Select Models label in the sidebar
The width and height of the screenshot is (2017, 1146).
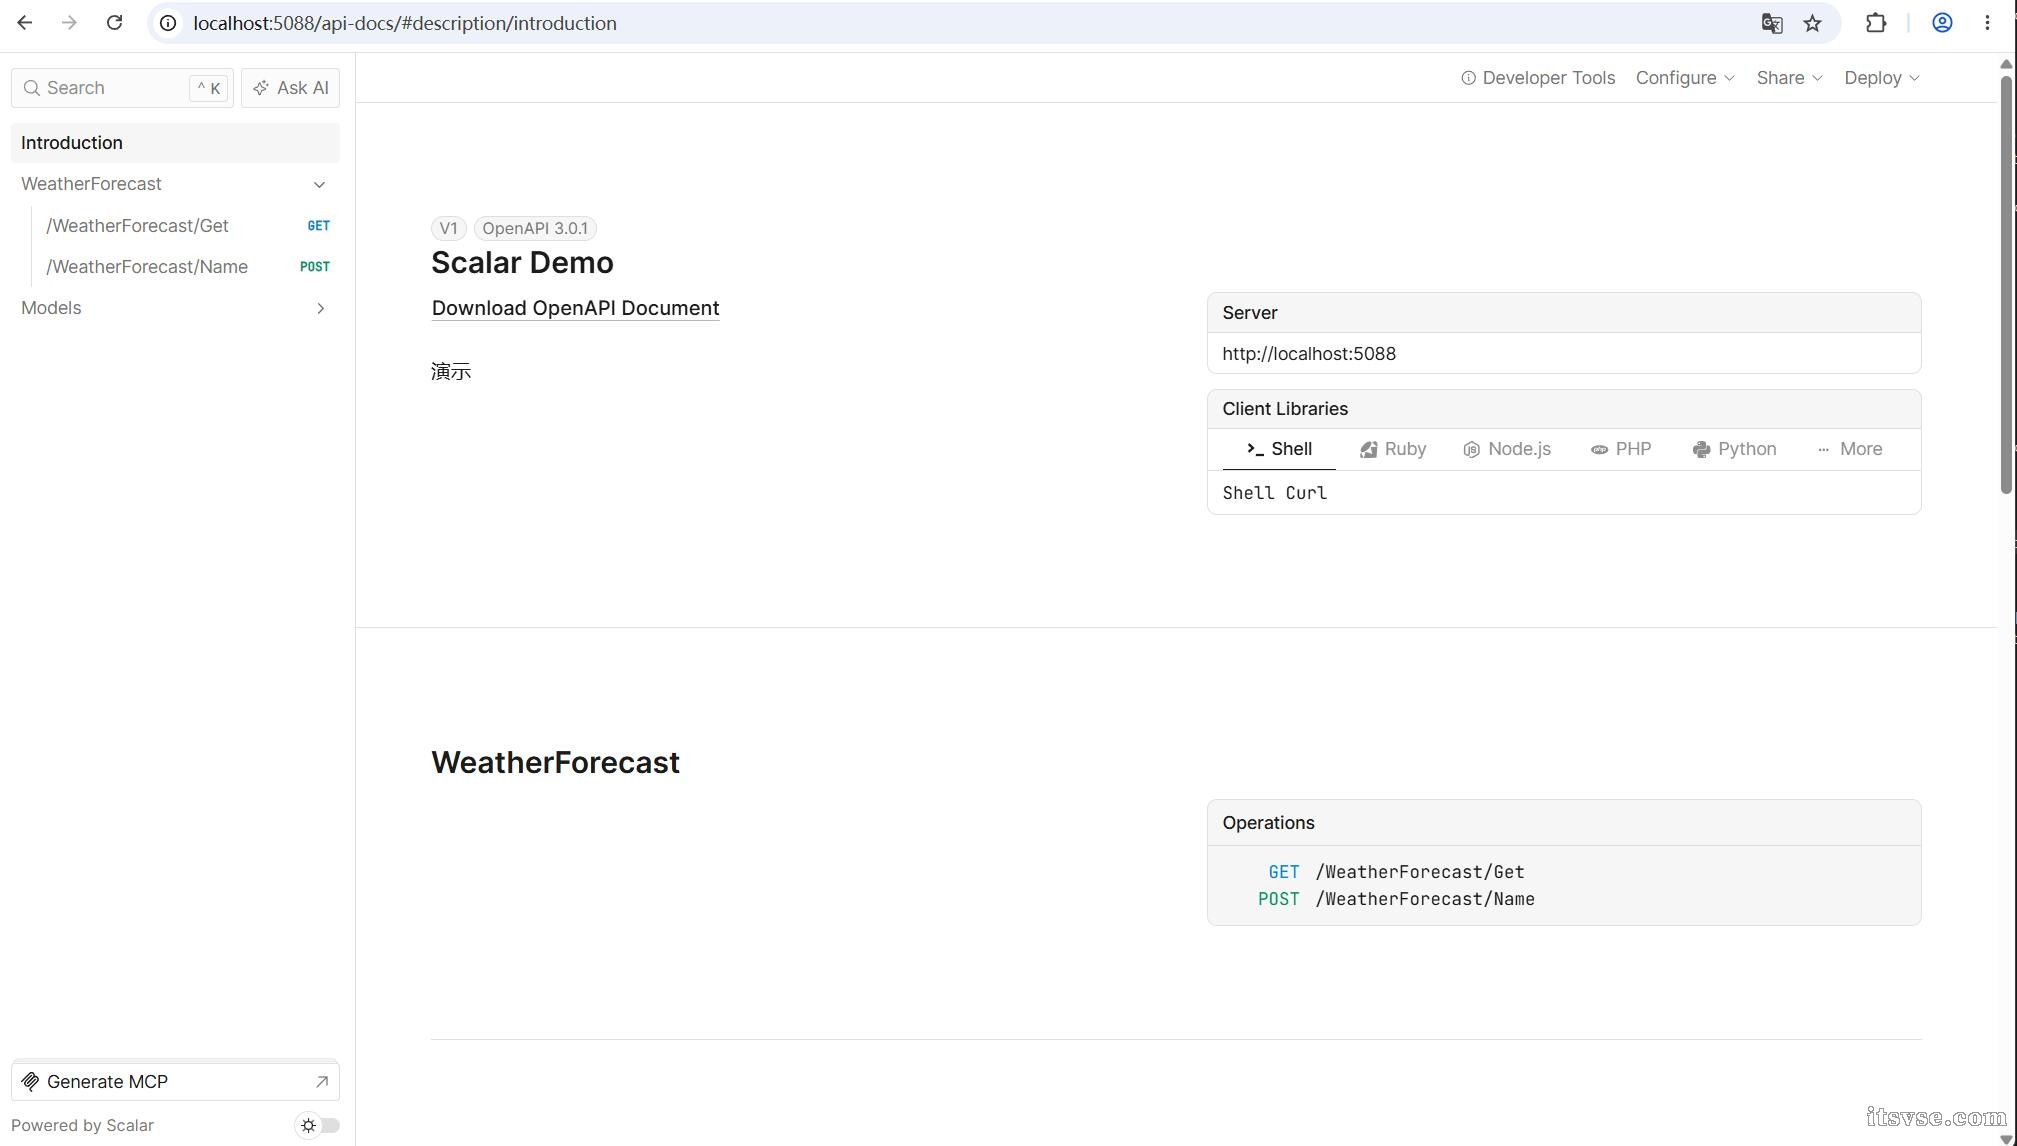(51, 308)
